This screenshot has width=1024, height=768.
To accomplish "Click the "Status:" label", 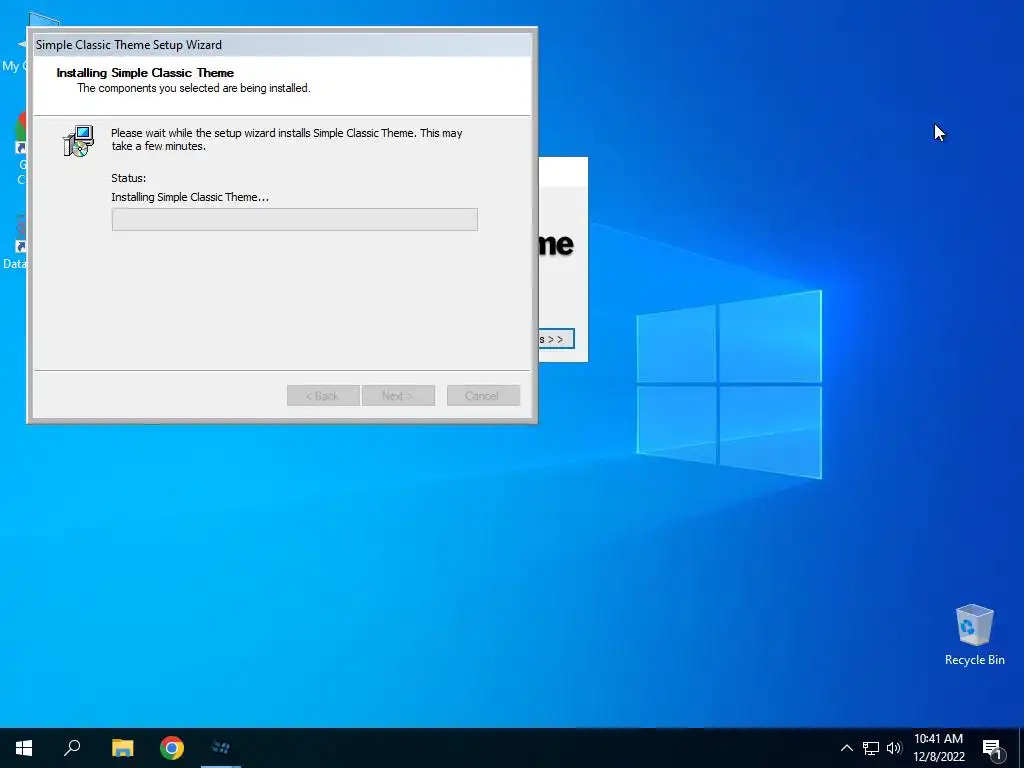I will 129,178.
